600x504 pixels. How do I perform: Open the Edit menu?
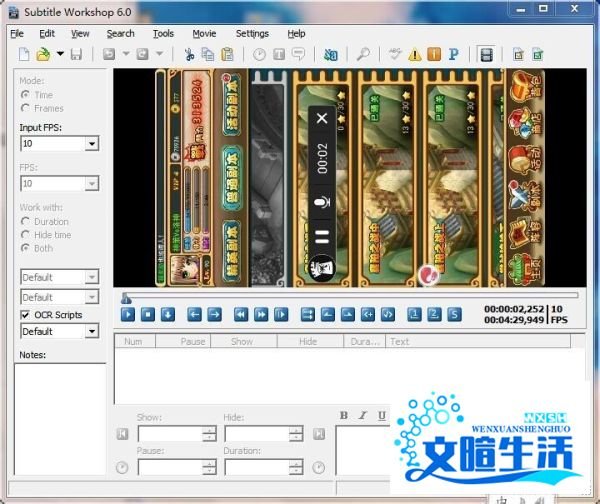47,34
